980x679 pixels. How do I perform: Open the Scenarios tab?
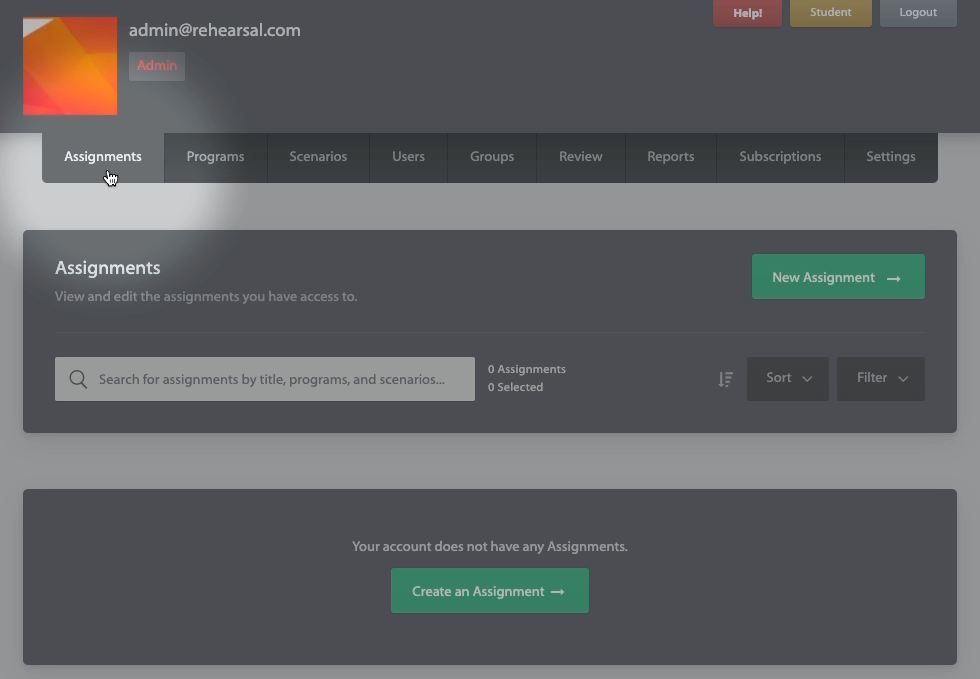(318, 157)
